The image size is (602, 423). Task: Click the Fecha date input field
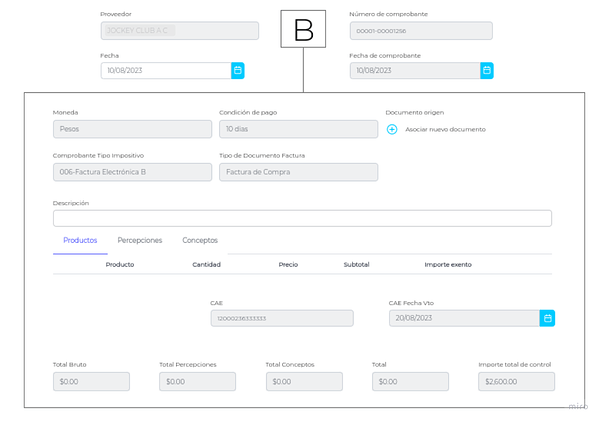coord(166,71)
